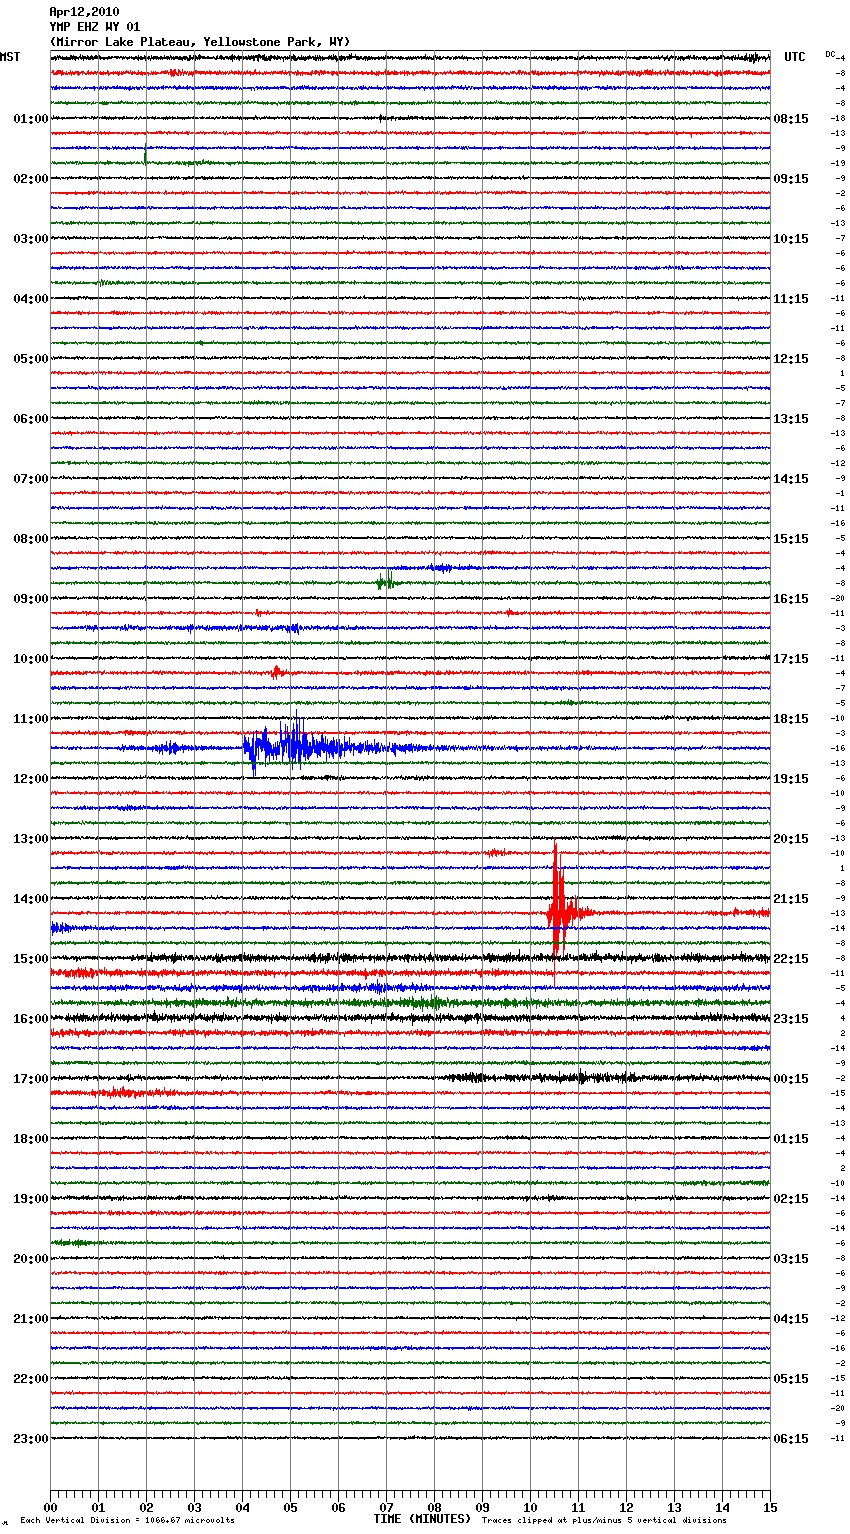Image resolution: width=850 pixels, height=1534 pixels.
Task: Click the 09:15 UTC time label
Action: pos(791,179)
